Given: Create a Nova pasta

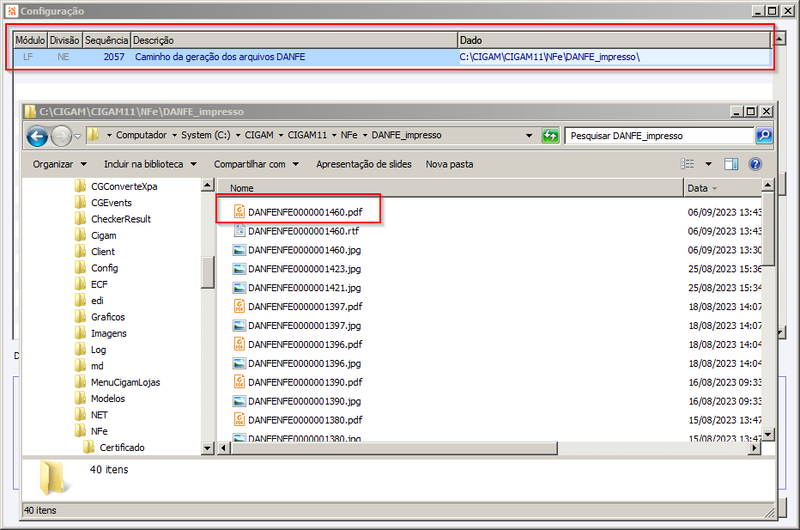Looking at the screenshot, I should point(449,164).
